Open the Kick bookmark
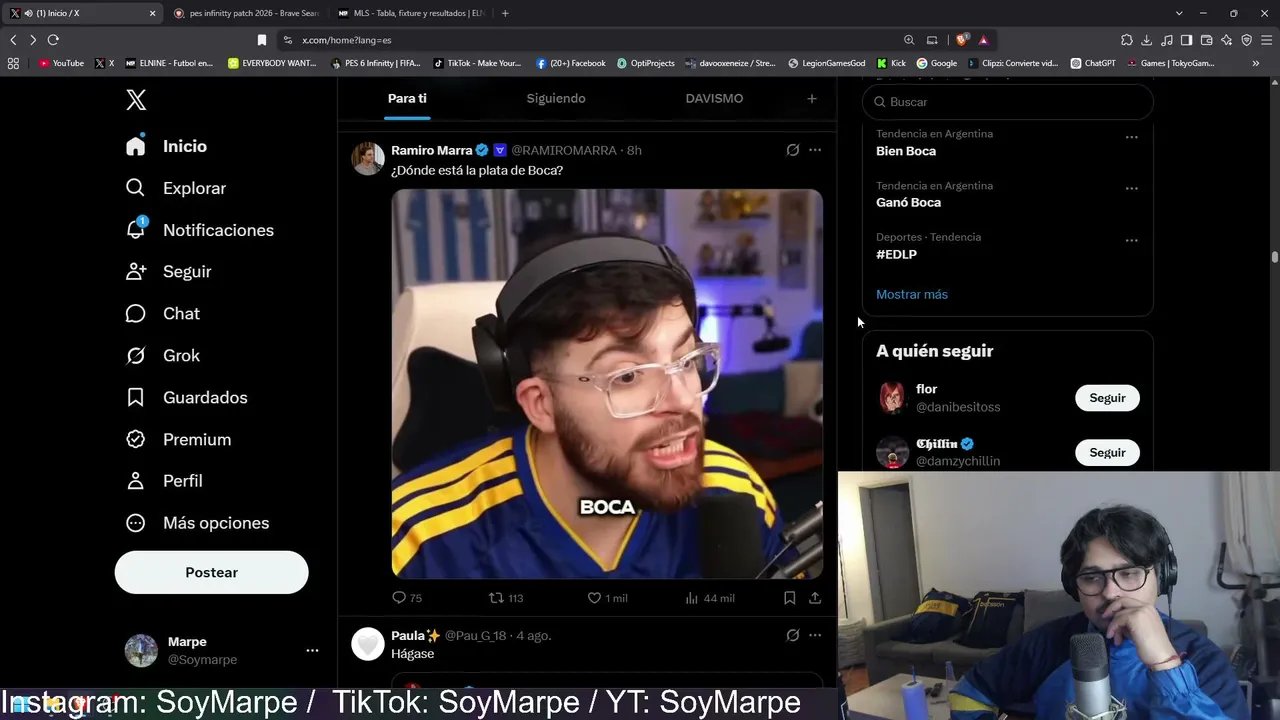The width and height of the screenshot is (1280, 720). point(891,63)
